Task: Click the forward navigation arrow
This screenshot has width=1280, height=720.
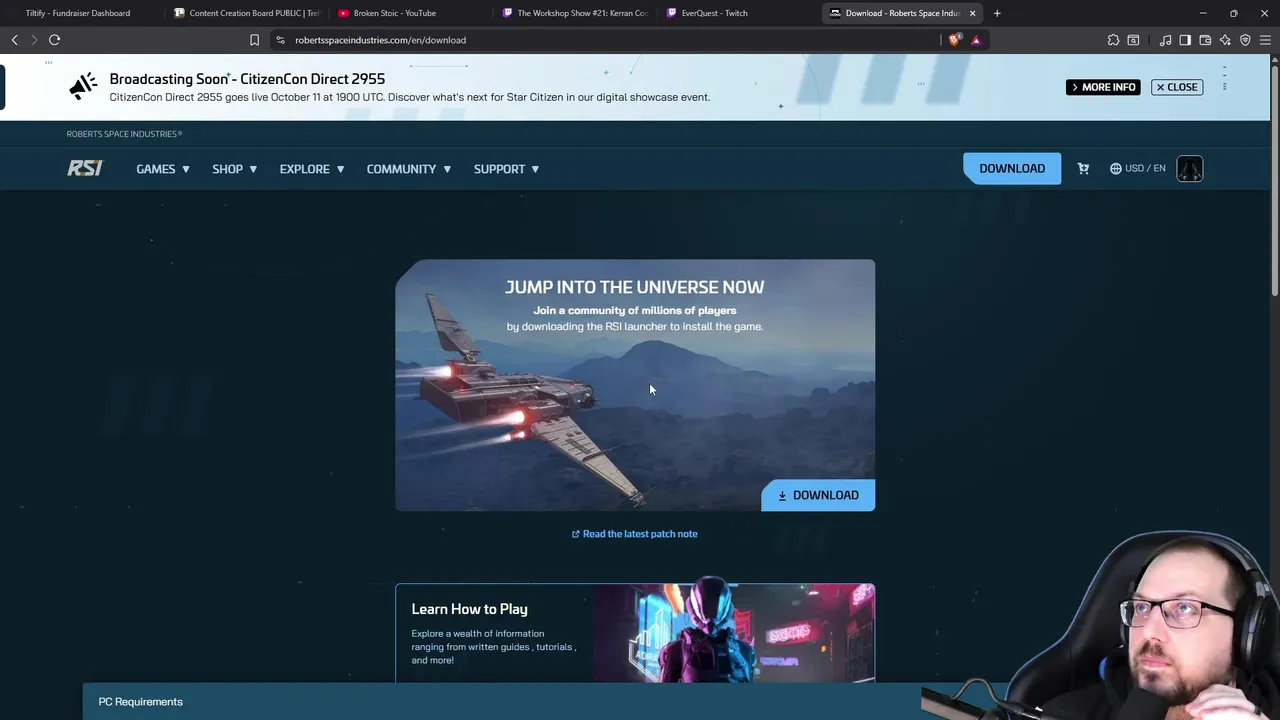Action: pos(33,40)
